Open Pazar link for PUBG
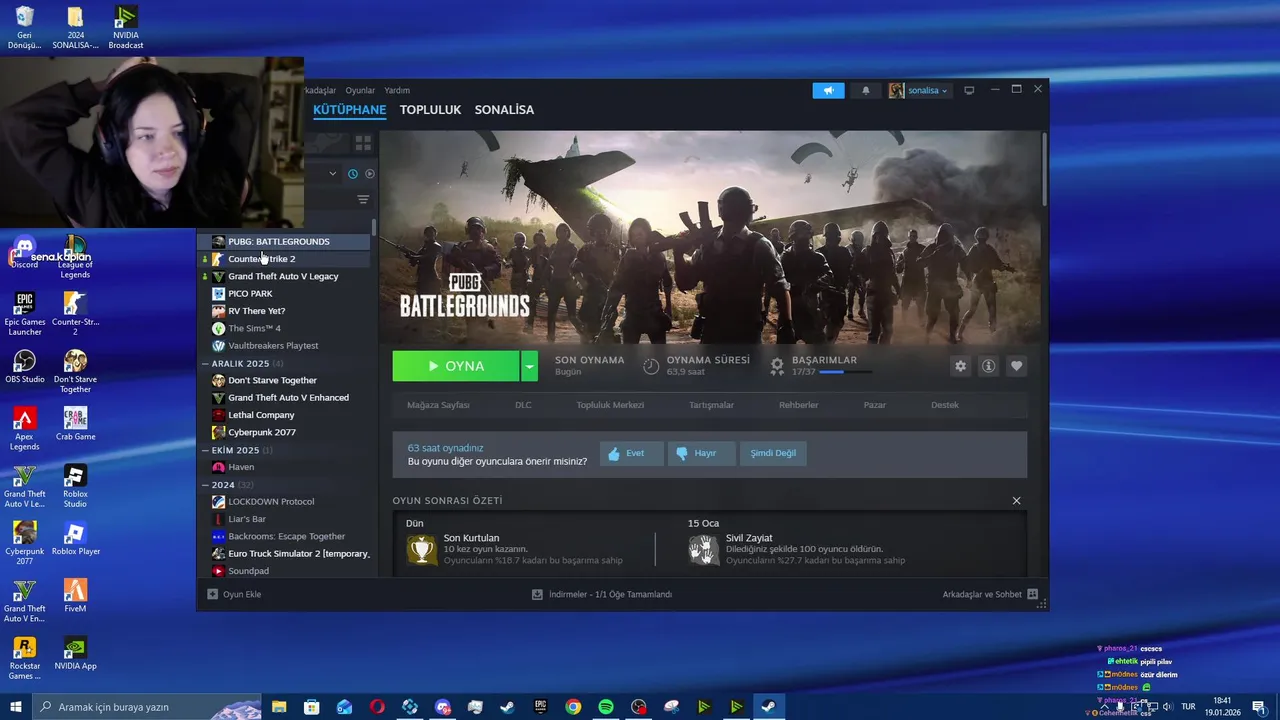 [x=874, y=405]
